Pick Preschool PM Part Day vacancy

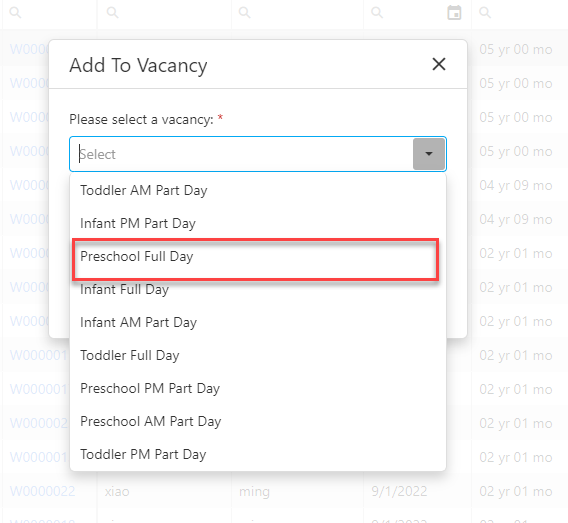tap(258, 388)
